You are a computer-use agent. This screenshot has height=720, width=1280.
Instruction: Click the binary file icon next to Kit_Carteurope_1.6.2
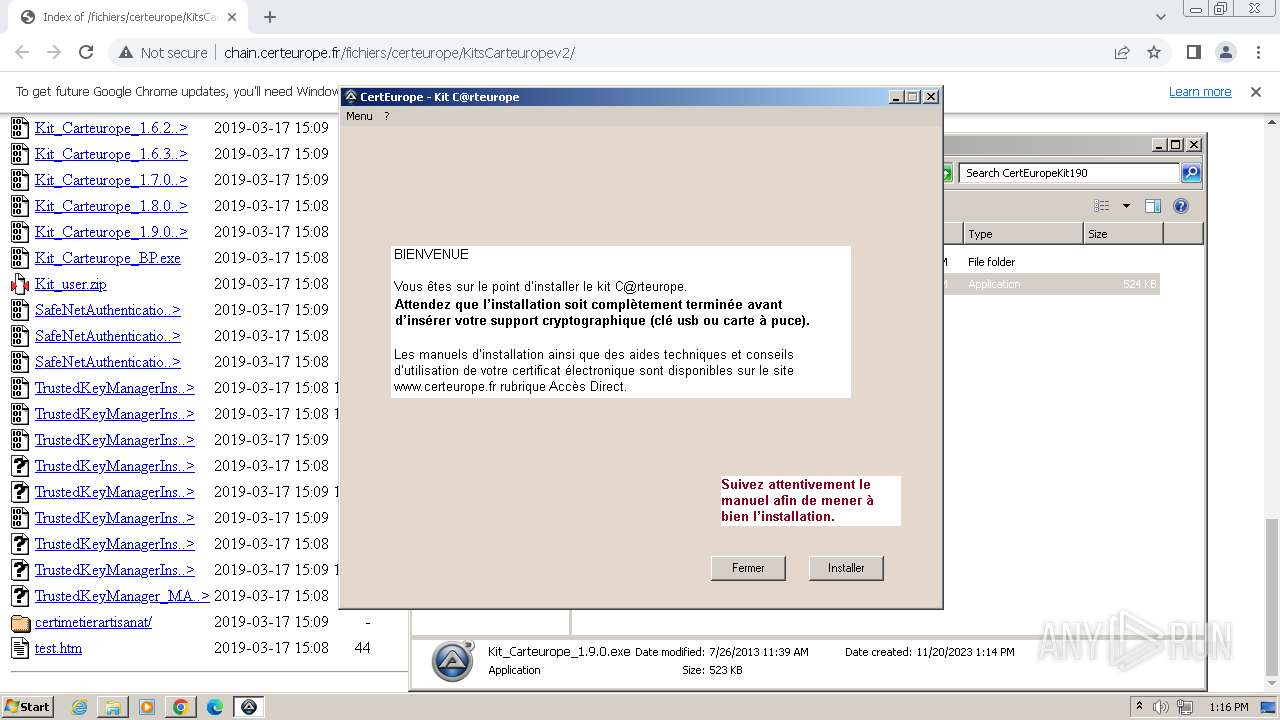20,128
